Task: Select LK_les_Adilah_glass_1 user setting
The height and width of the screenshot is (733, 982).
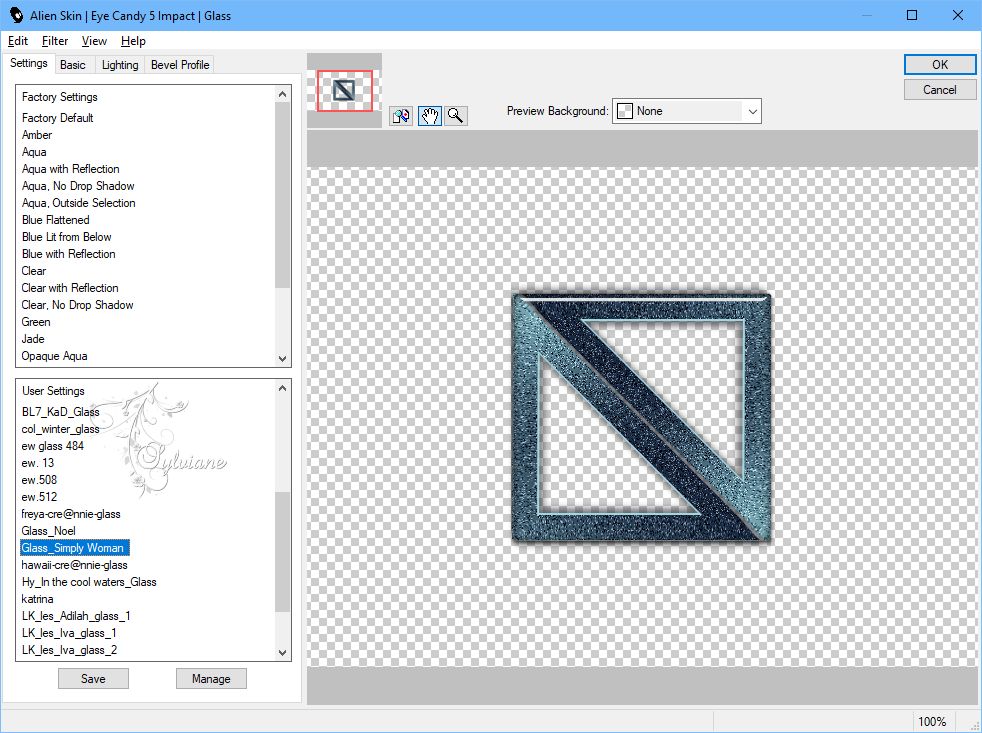Action: (x=76, y=615)
